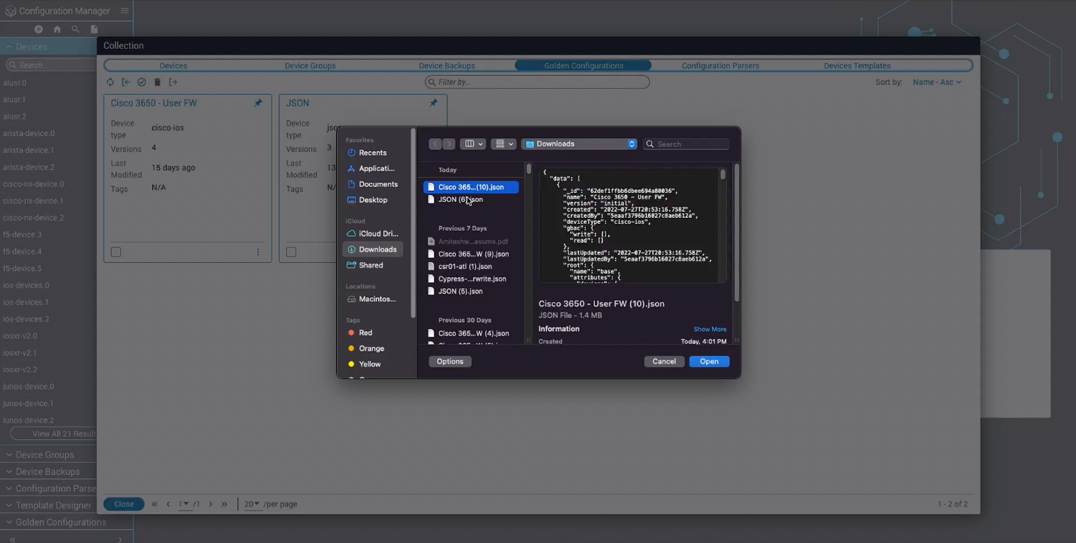Tick the checkbox on the JSON card
The height and width of the screenshot is (543, 1076).
click(x=291, y=252)
